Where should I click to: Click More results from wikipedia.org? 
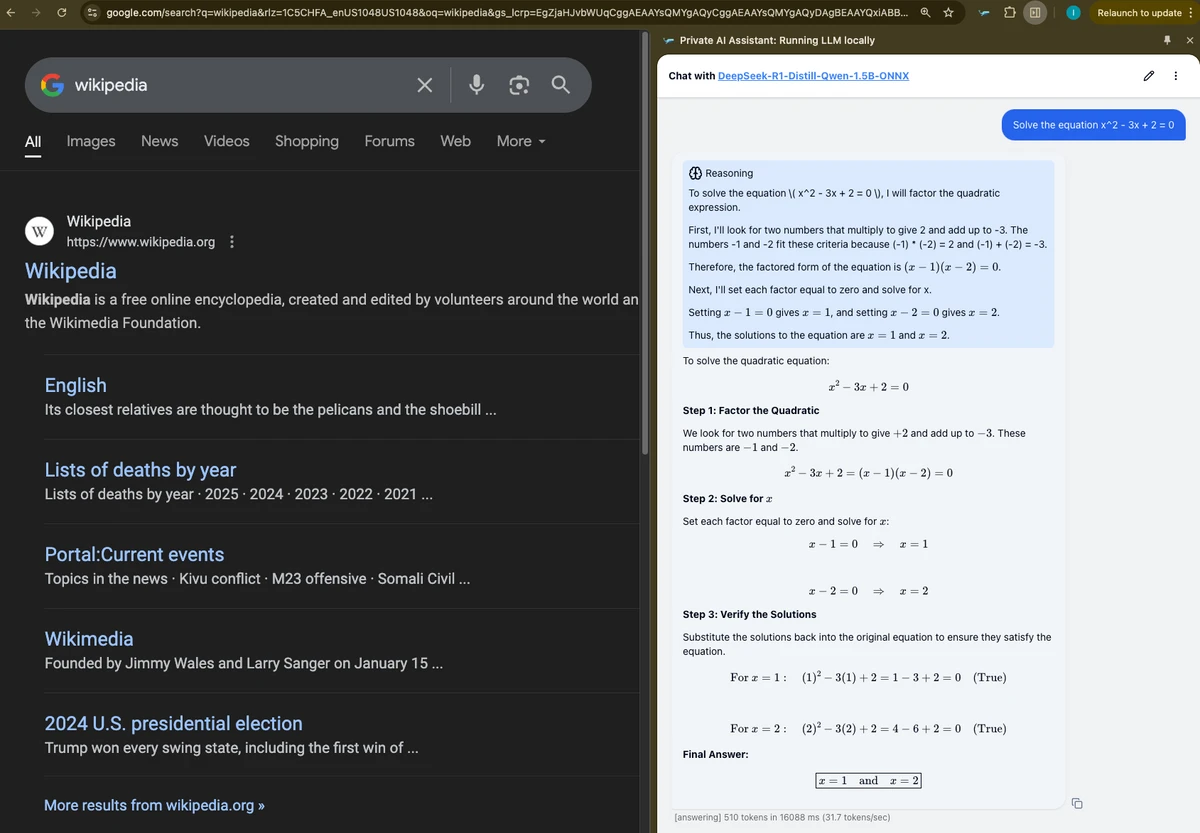pyautogui.click(x=154, y=805)
